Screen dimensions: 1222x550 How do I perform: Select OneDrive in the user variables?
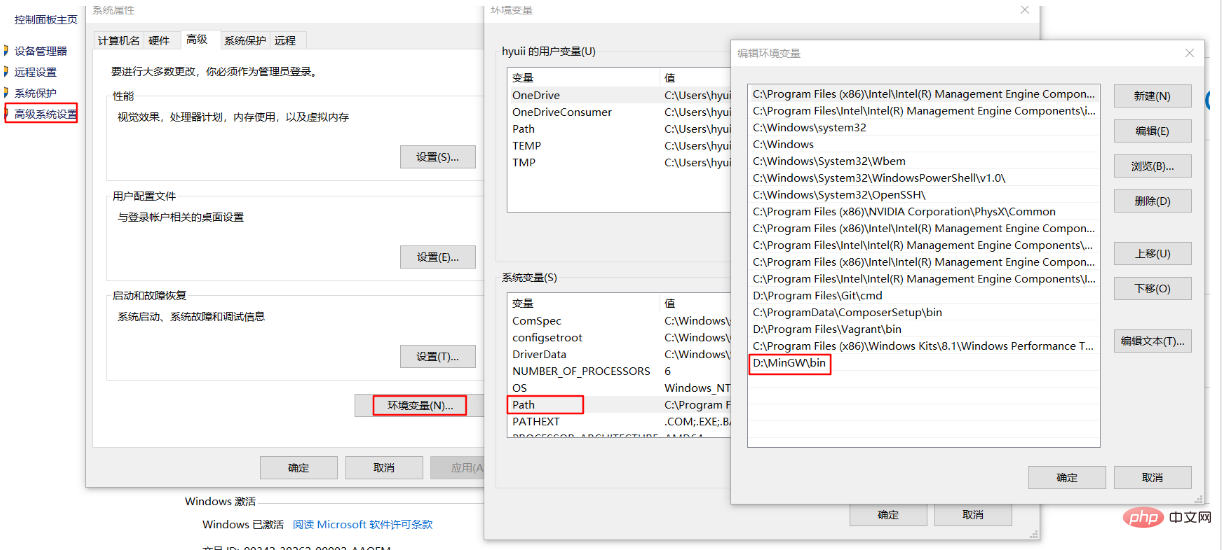point(620,95)
